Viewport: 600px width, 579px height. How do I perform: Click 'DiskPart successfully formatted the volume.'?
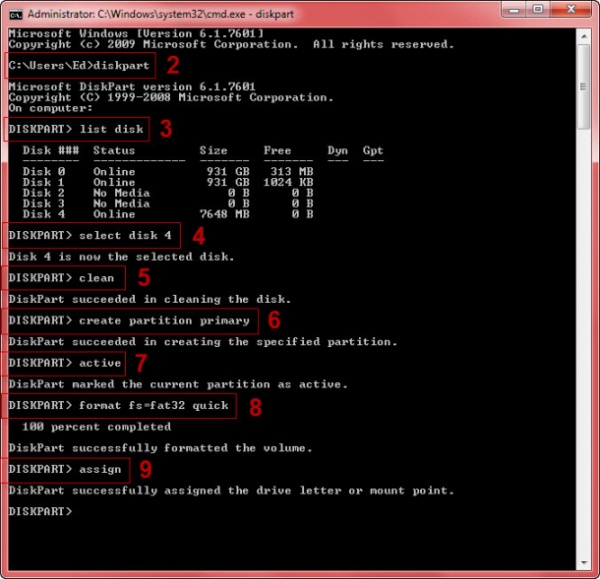pyautogui.click(x=160, y=448)
